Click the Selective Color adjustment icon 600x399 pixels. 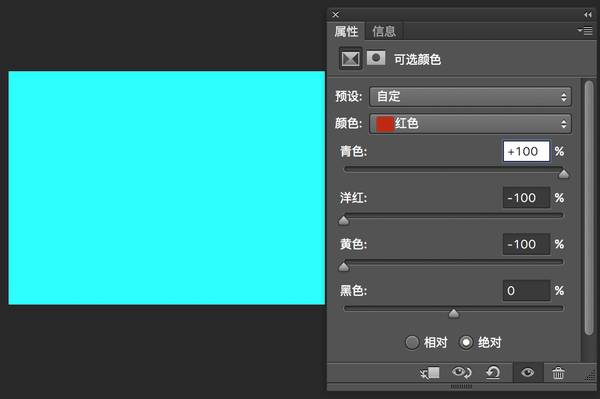(x=351, y=59)
